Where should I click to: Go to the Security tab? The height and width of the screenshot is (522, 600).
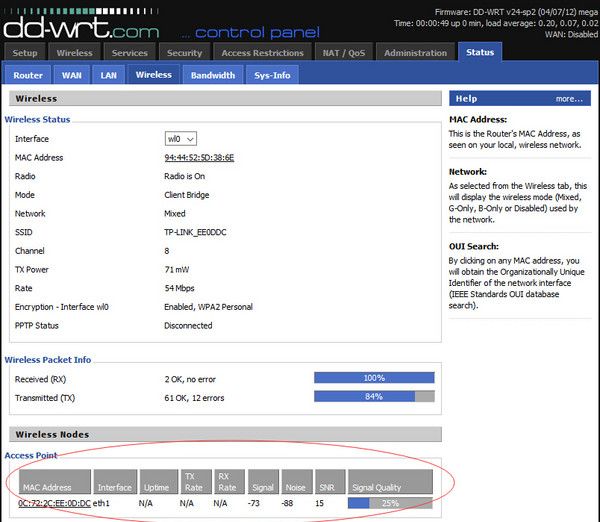(184, 52)
